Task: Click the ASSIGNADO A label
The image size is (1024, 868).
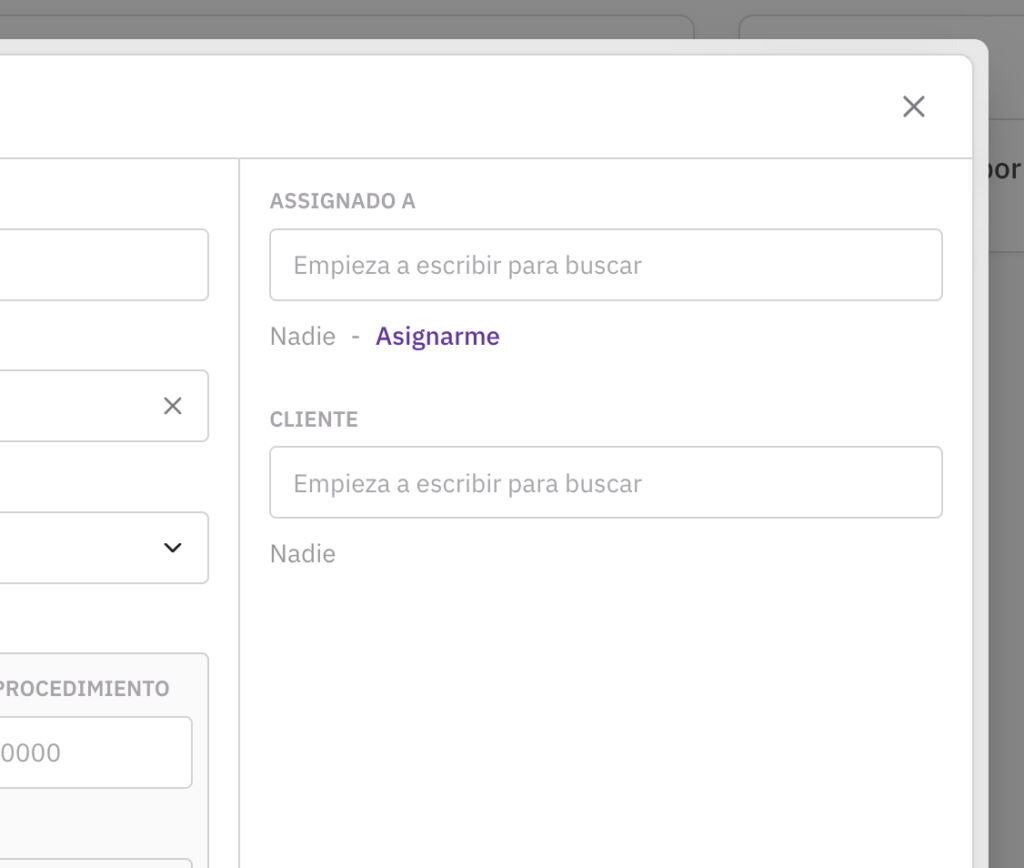Action: 342,201
